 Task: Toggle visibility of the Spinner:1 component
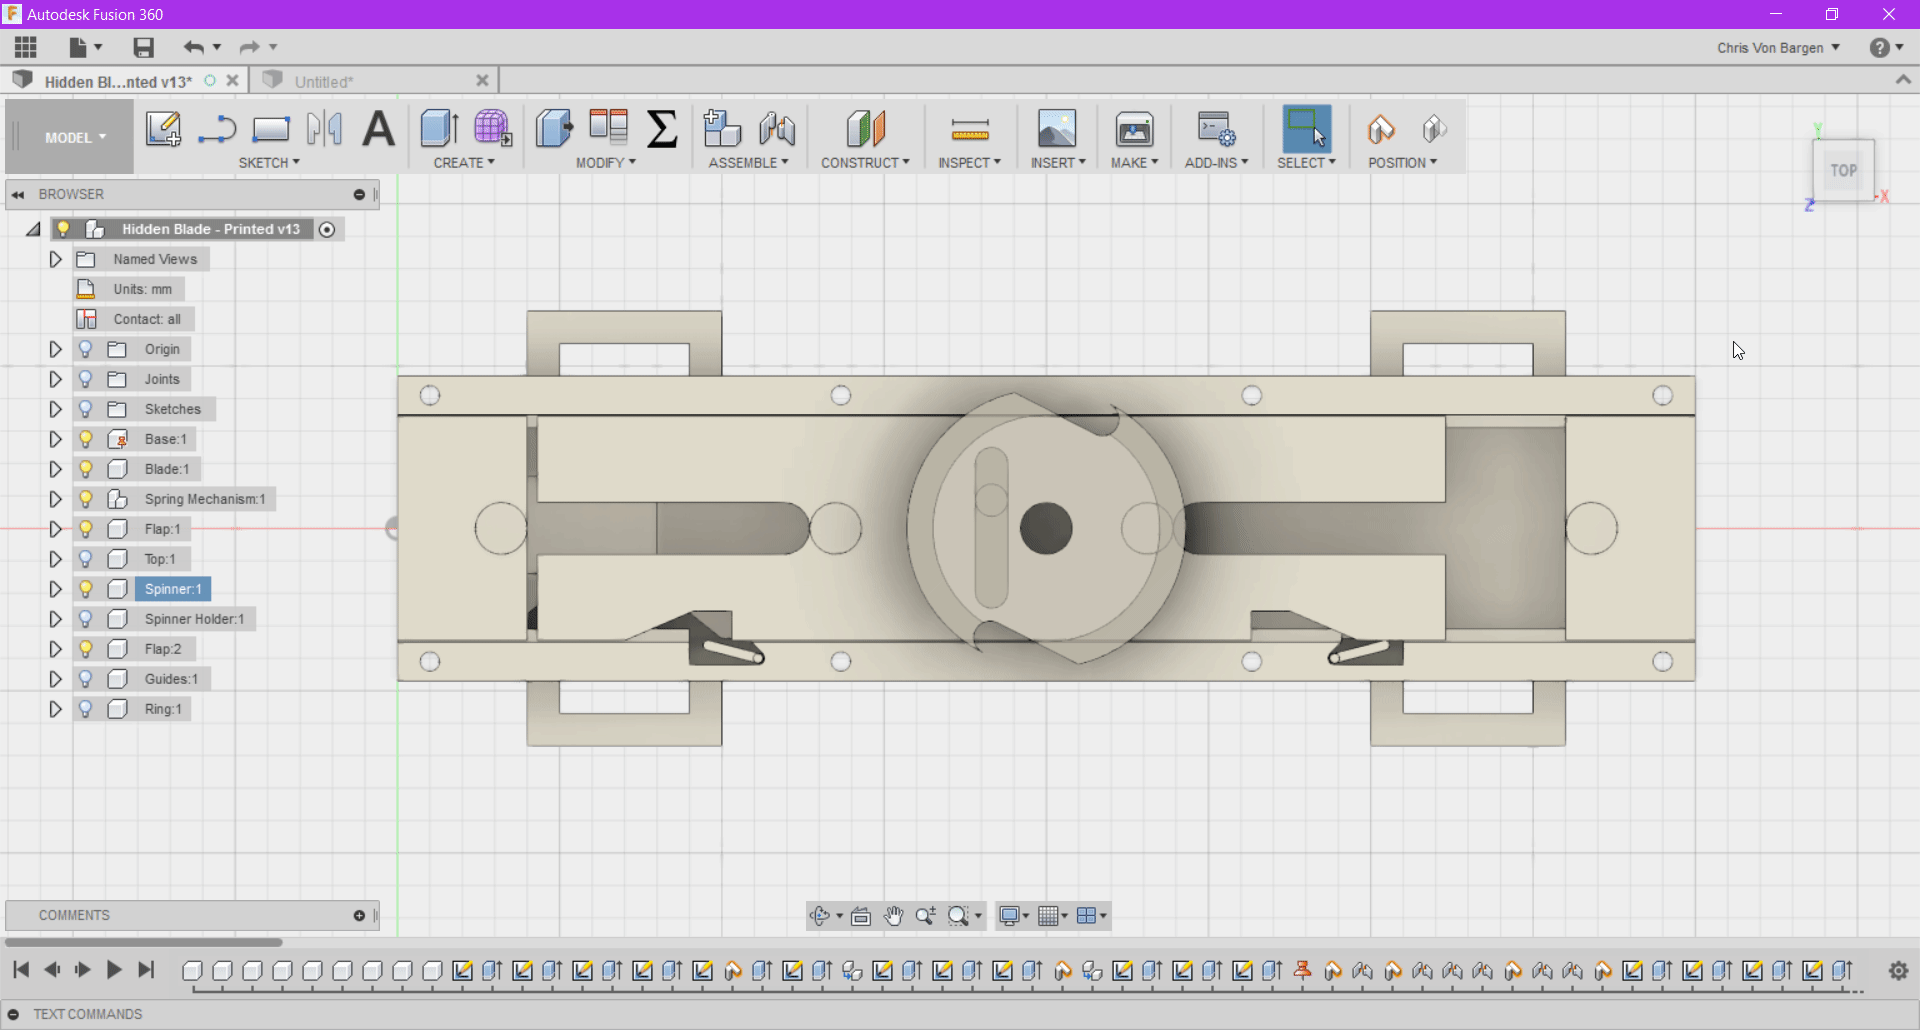[x=86, y=589]
